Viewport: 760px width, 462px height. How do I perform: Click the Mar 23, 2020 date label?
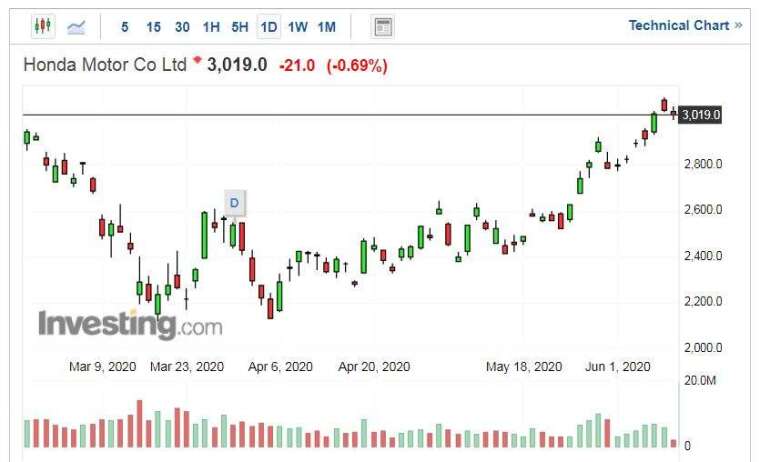(187, 366)
